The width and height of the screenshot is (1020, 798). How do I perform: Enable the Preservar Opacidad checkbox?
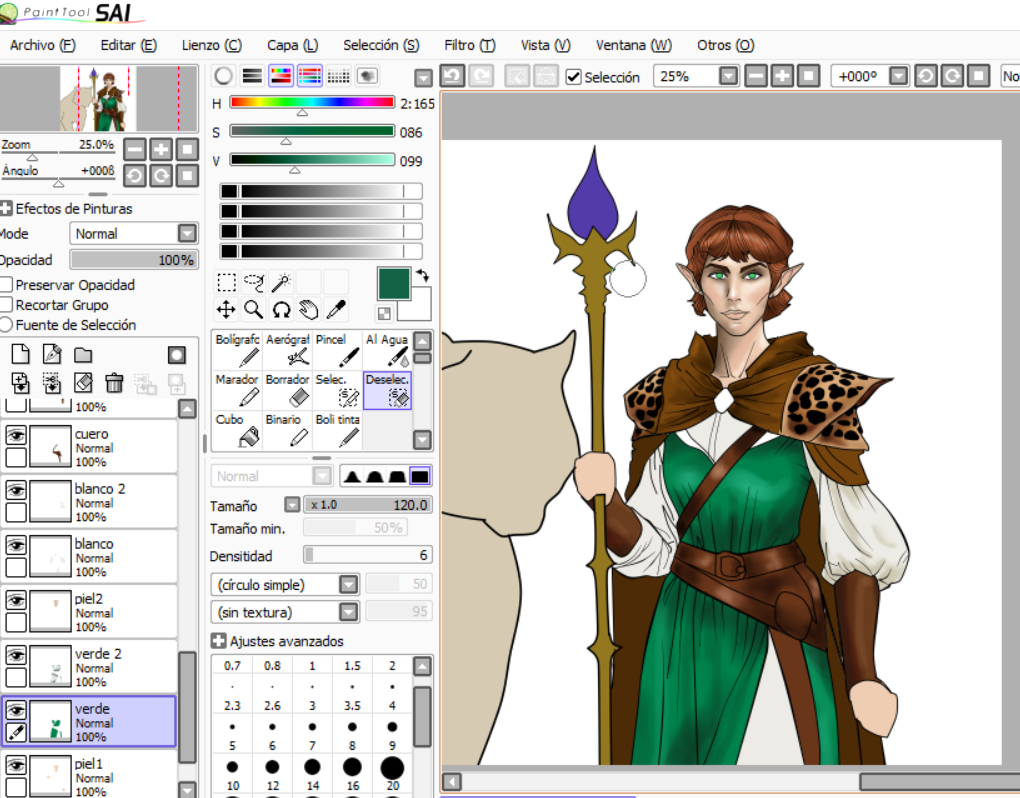tap(7, 285)
